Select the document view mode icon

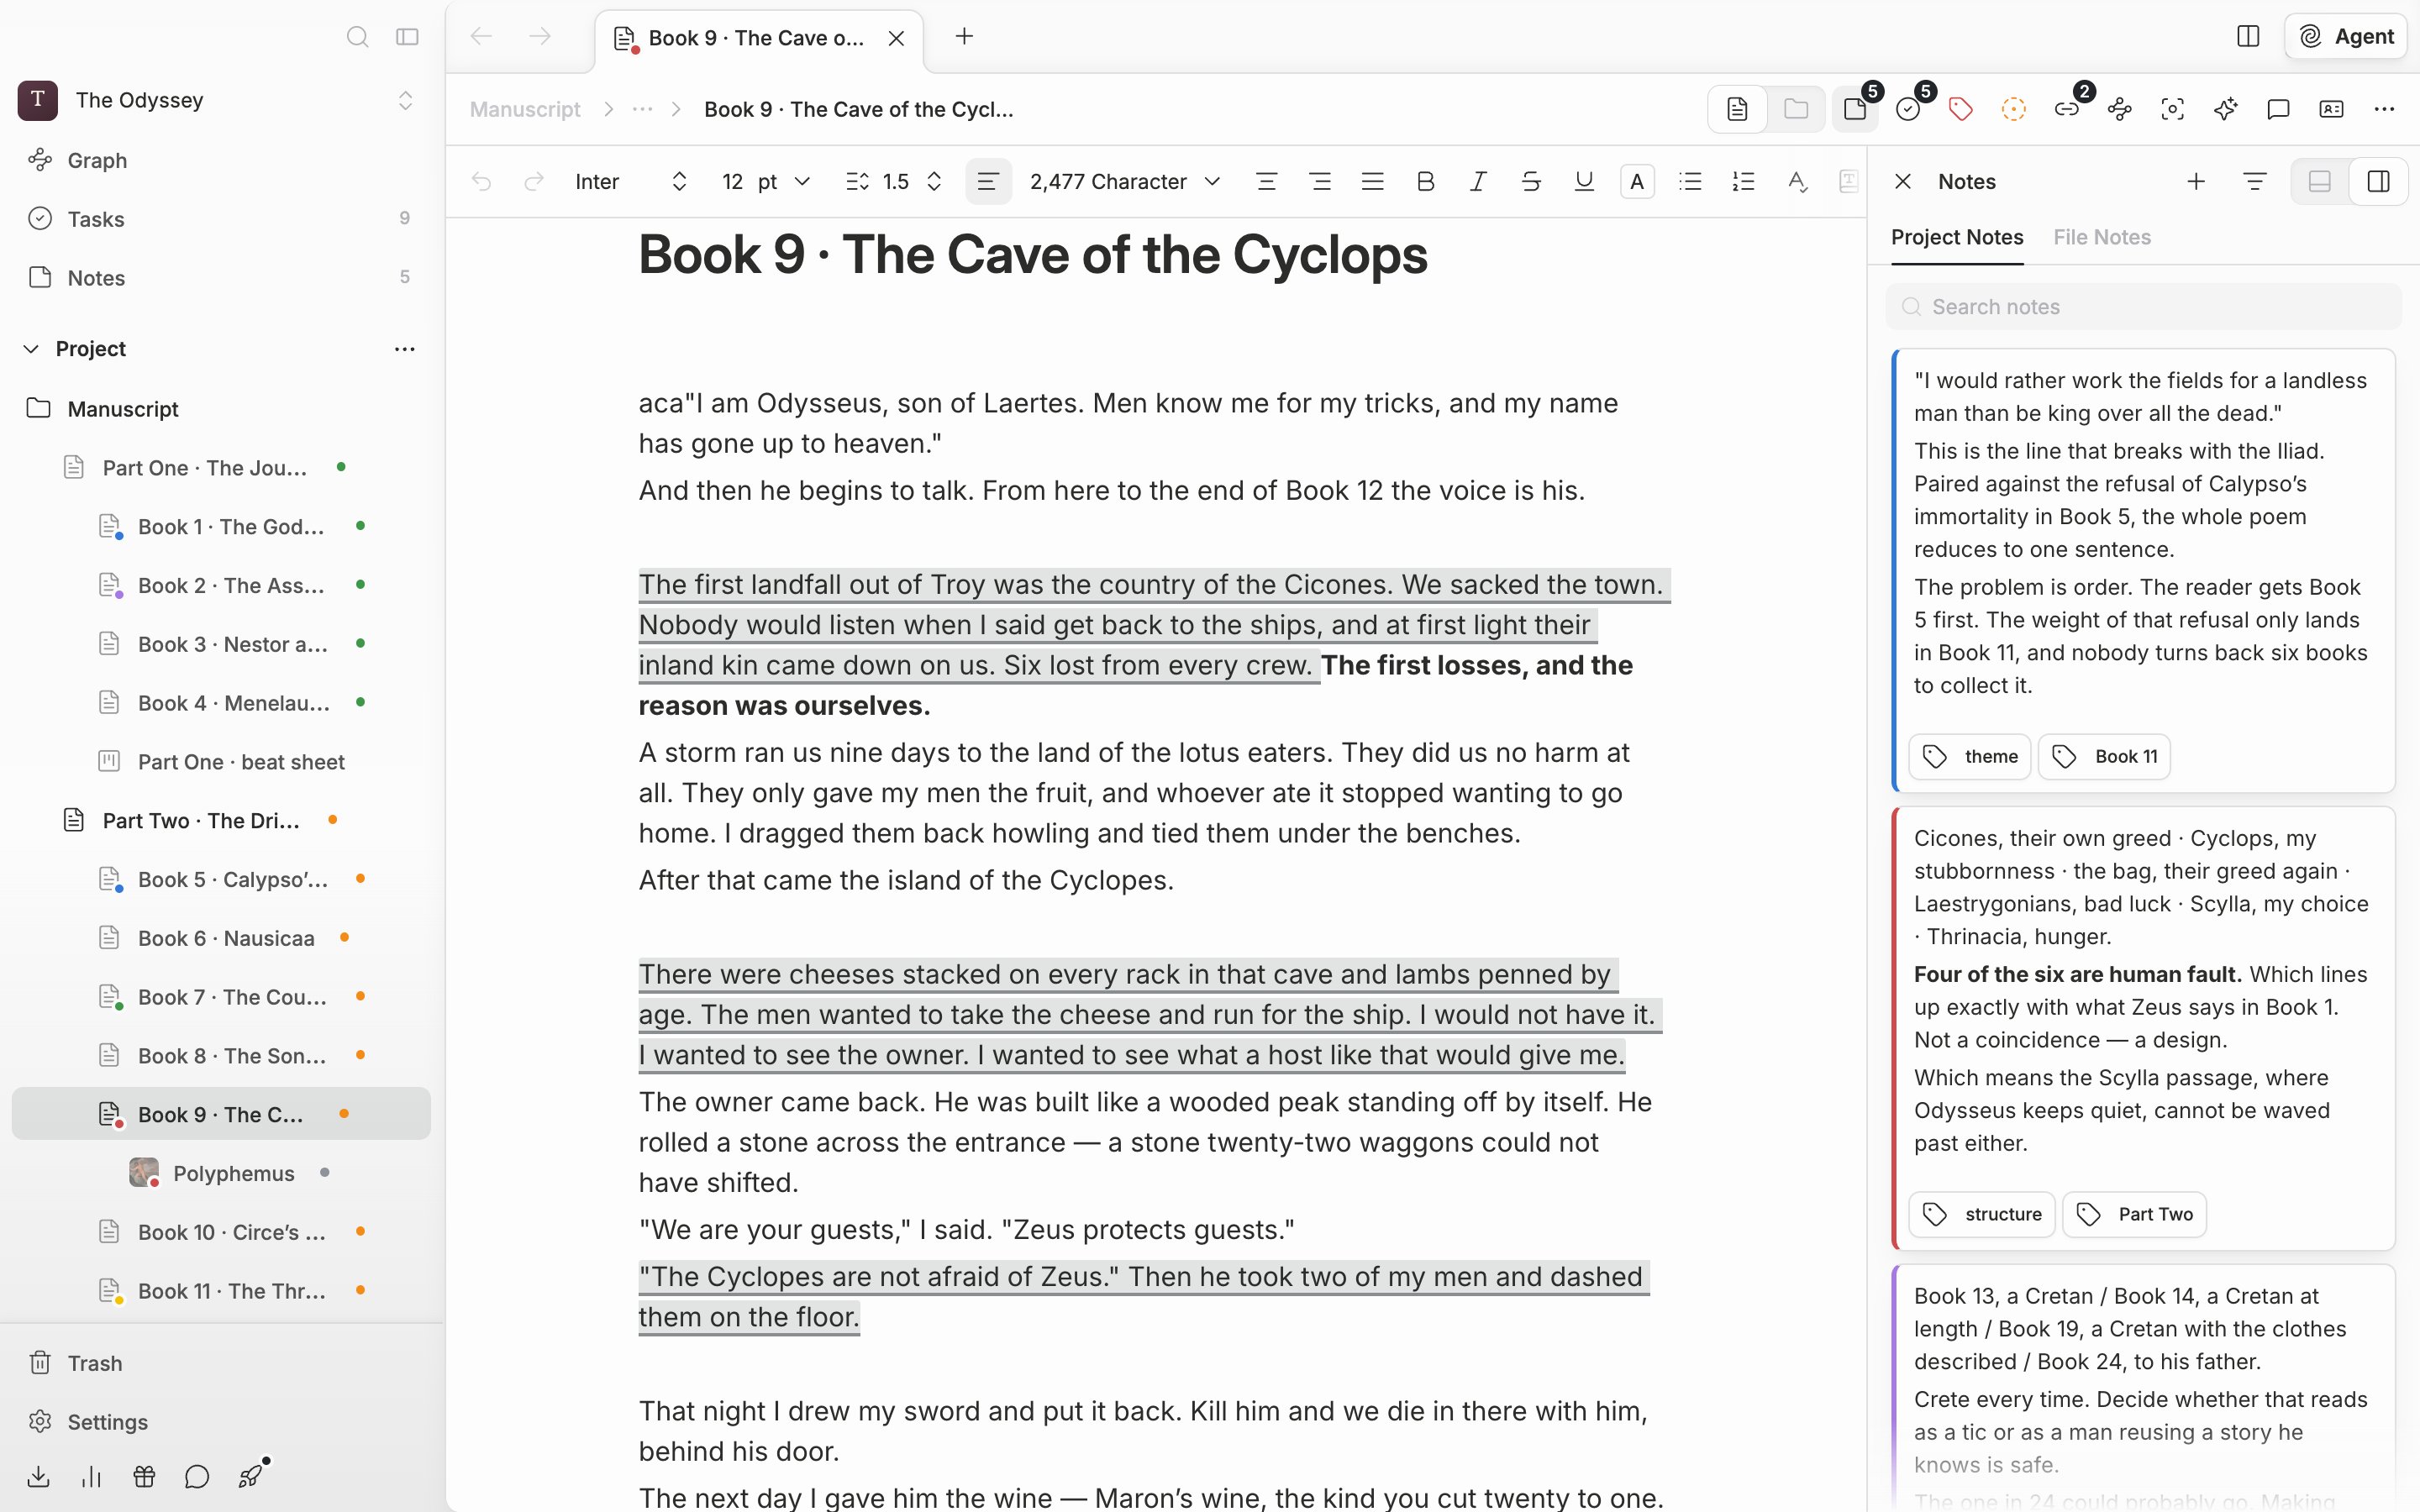click(x=1737, y=109)
